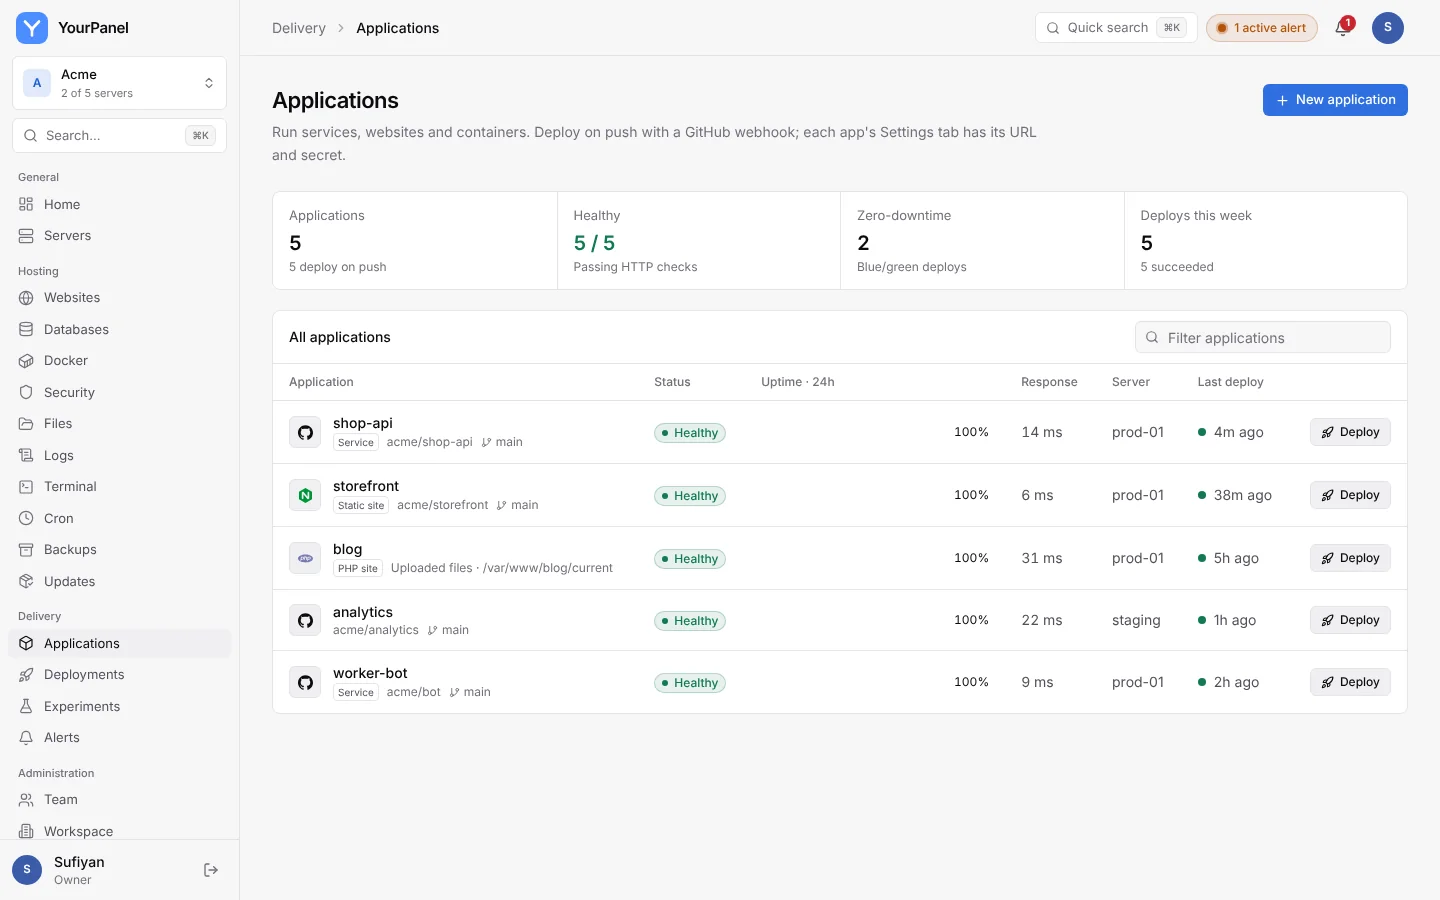This screenshot has width=1440, height=900.
Task: Open the analytics application
Action: point(363,612)
